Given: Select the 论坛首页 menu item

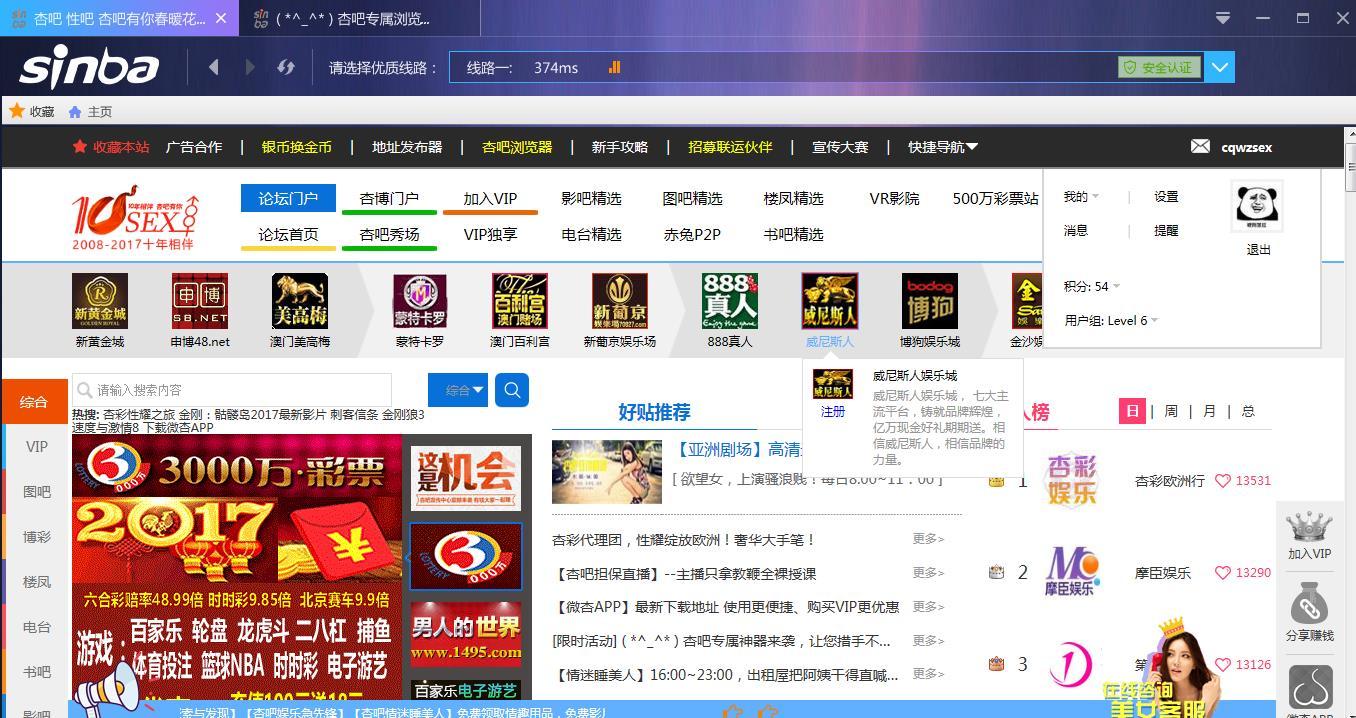Looking at the screenshot, I should (288, 234).
